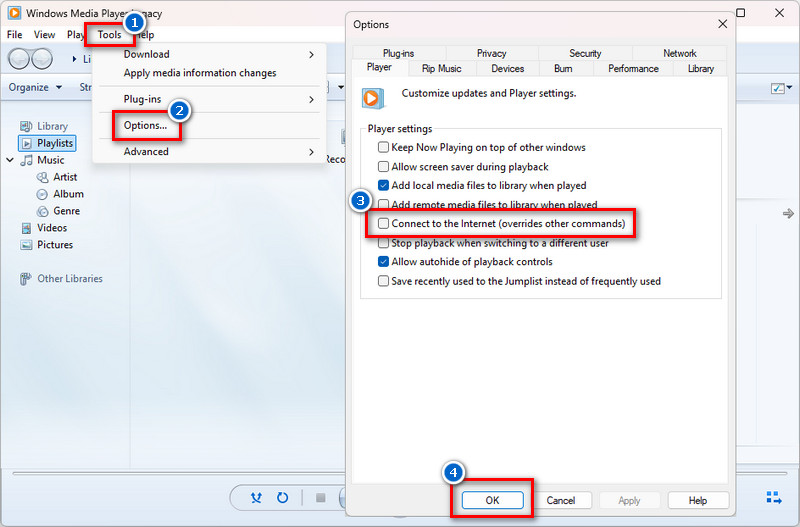Open the Album category icon
The image size is (800, 527).
[x=42, y=194]
